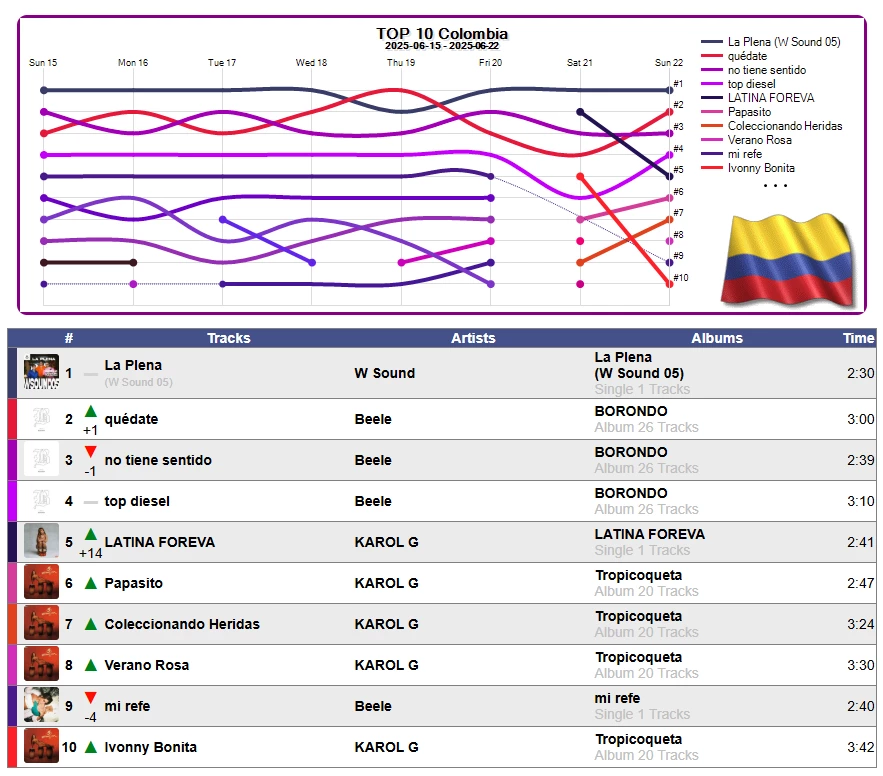Viewport: 883px width, 776px height.
Task: Open track title Coleccionando Heridas
Action: coord(182,624)
